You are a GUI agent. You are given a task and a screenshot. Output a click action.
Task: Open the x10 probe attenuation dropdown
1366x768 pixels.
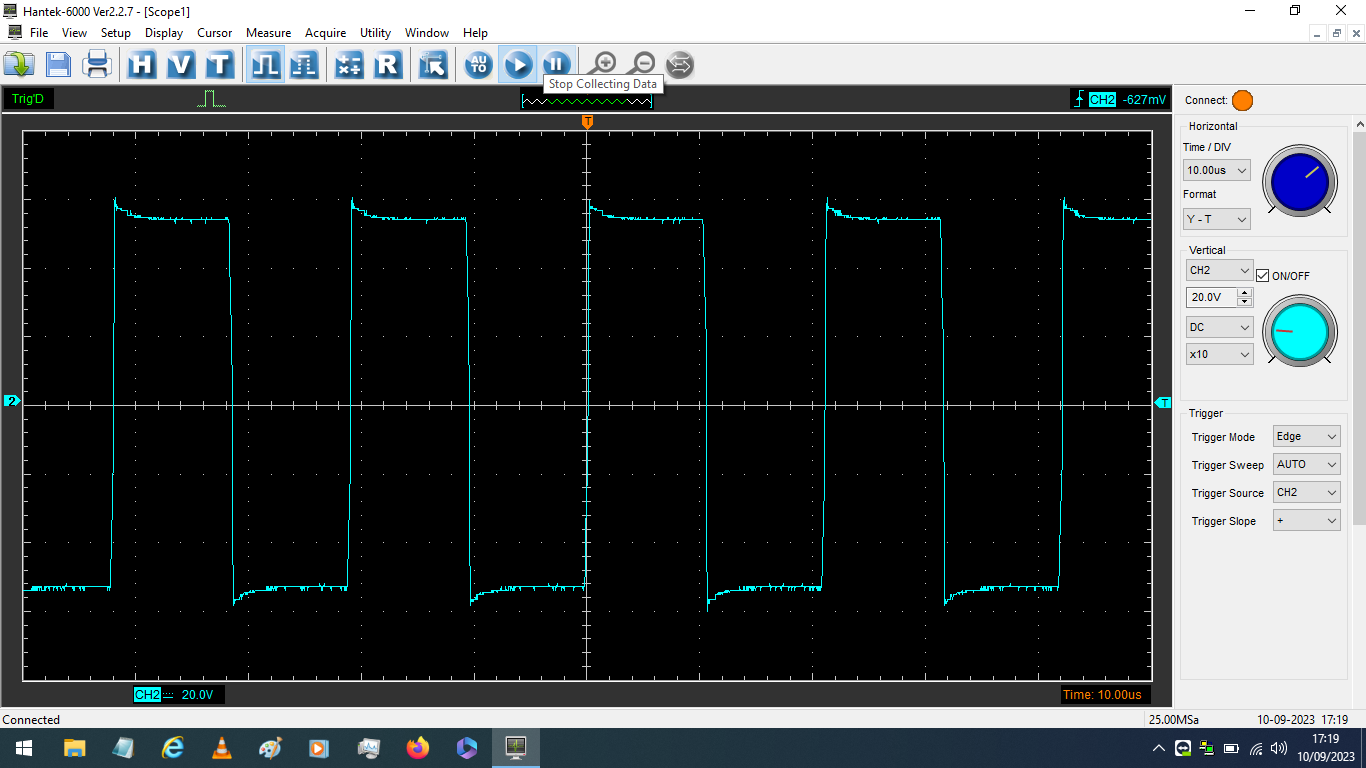pos(1219,354)
